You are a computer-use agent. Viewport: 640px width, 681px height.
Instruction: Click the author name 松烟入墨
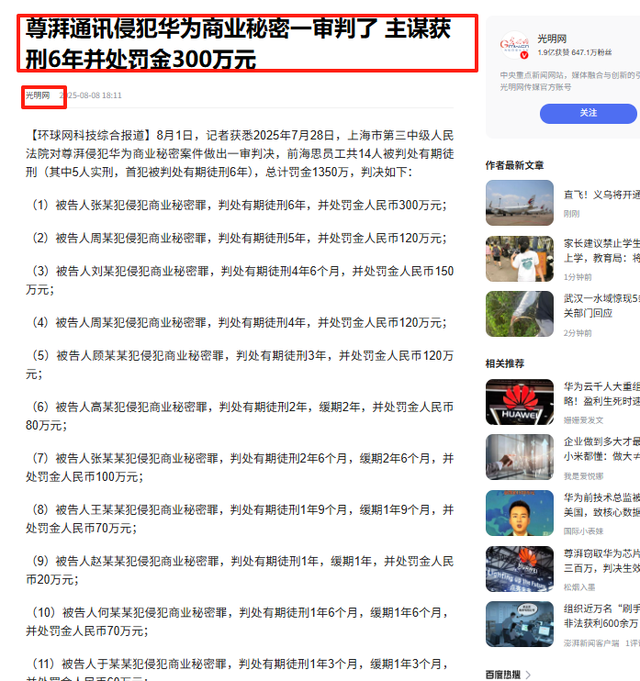point(579,587)
